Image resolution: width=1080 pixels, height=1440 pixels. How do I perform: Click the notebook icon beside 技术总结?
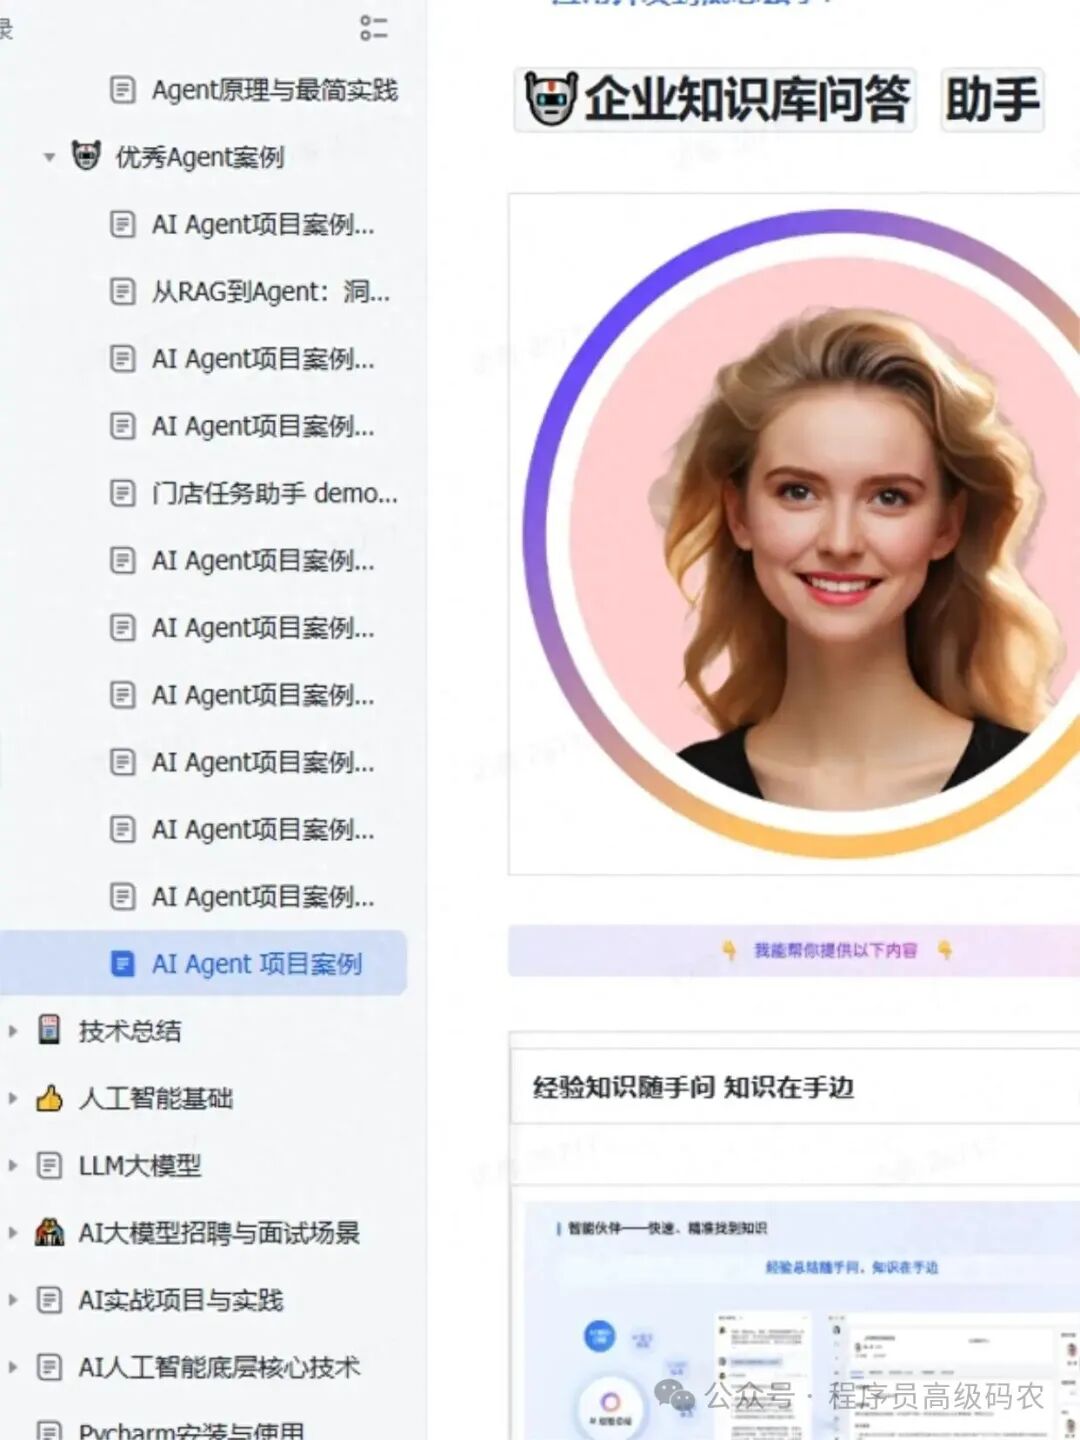click(x=49, y=1029)
